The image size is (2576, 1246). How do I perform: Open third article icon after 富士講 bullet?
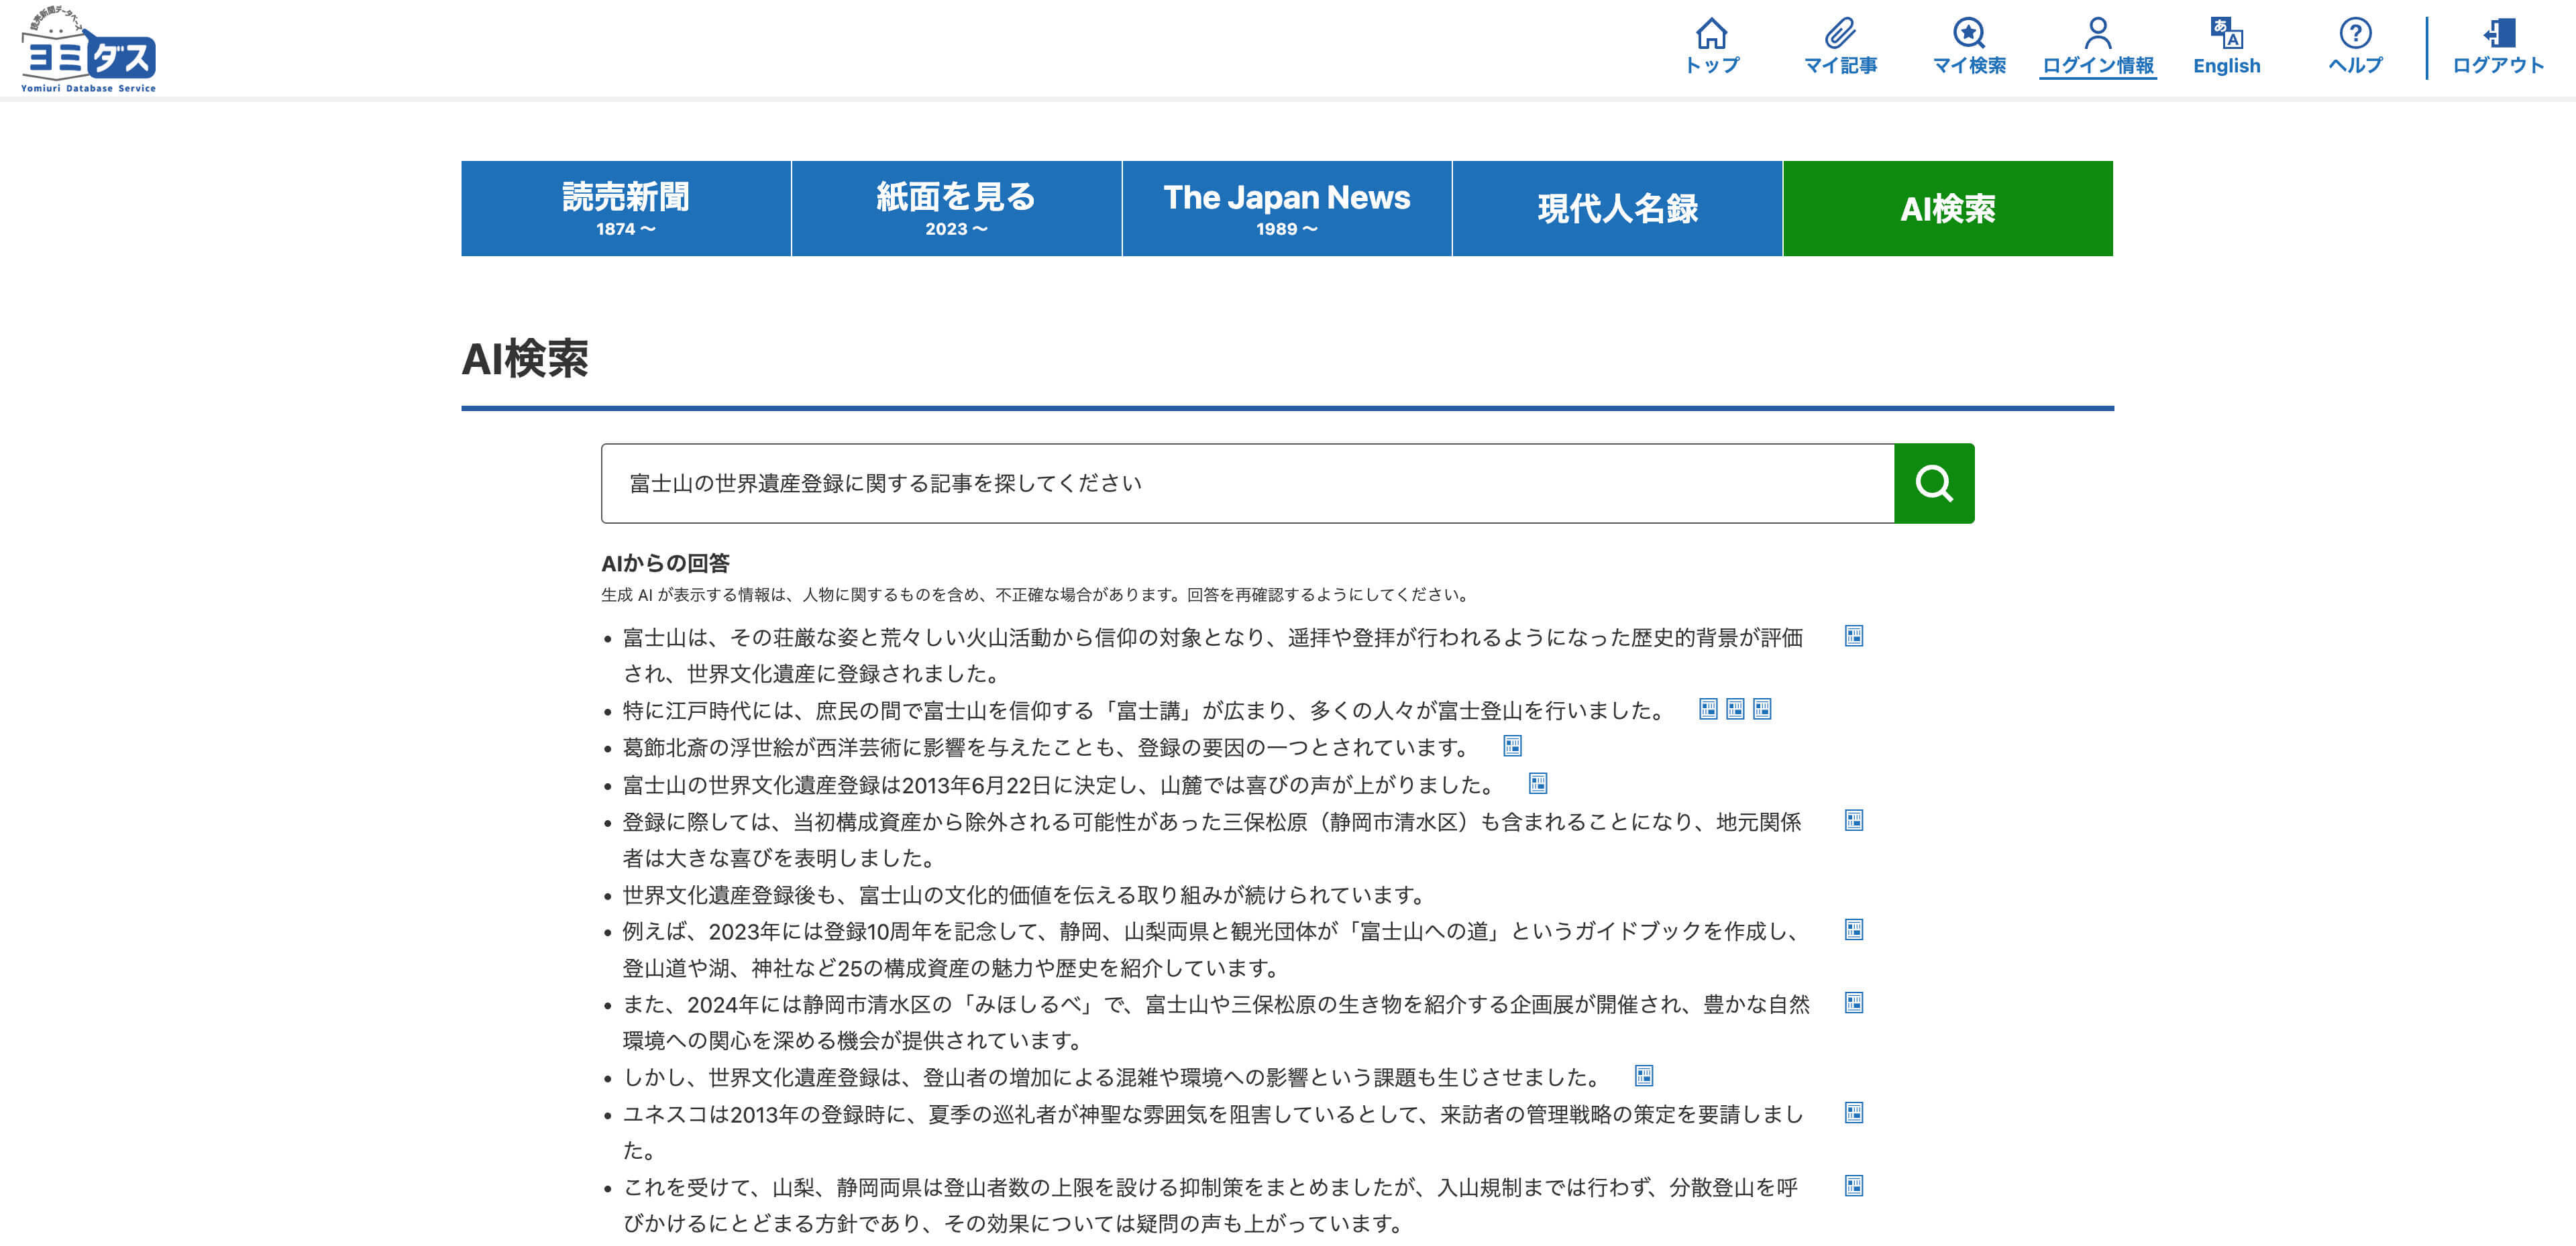click(x=1762, y=709)
